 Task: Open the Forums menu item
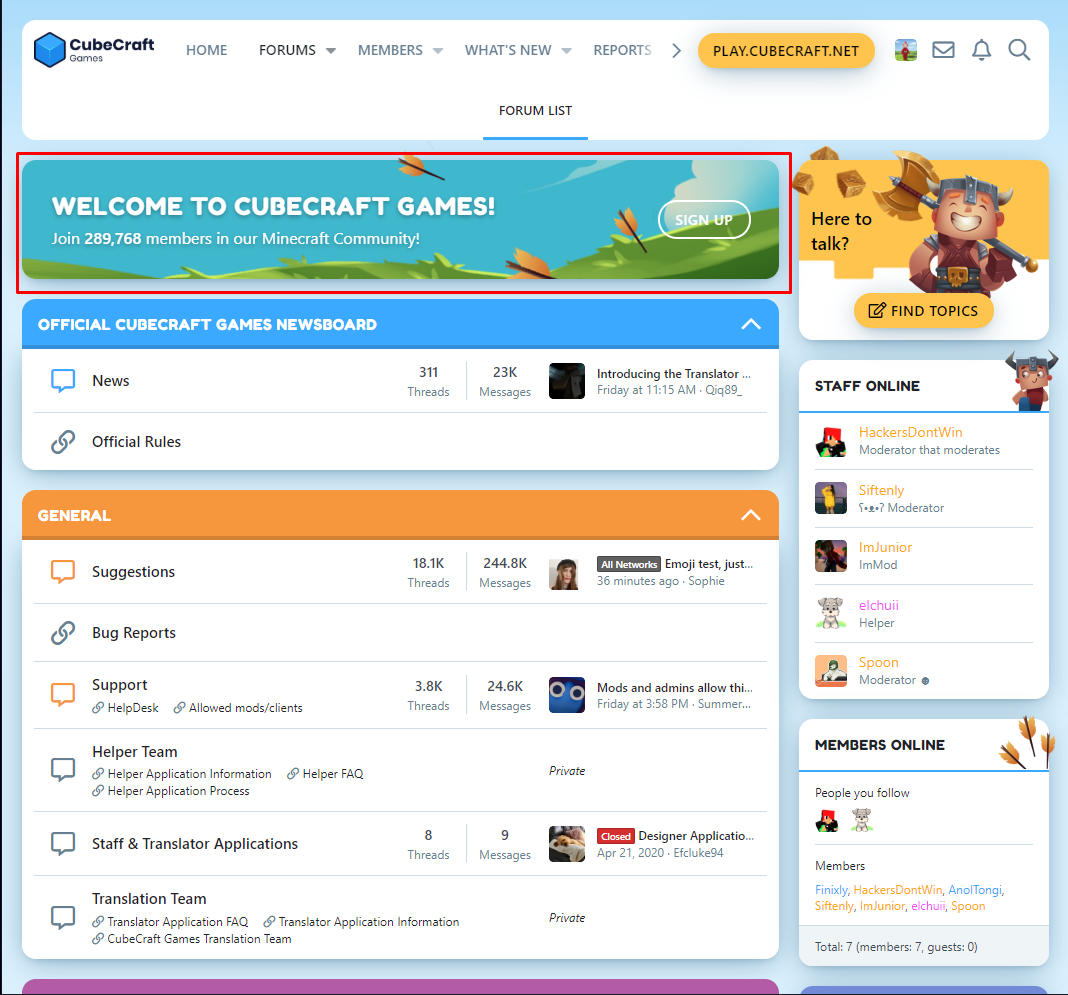pos(287,50)
